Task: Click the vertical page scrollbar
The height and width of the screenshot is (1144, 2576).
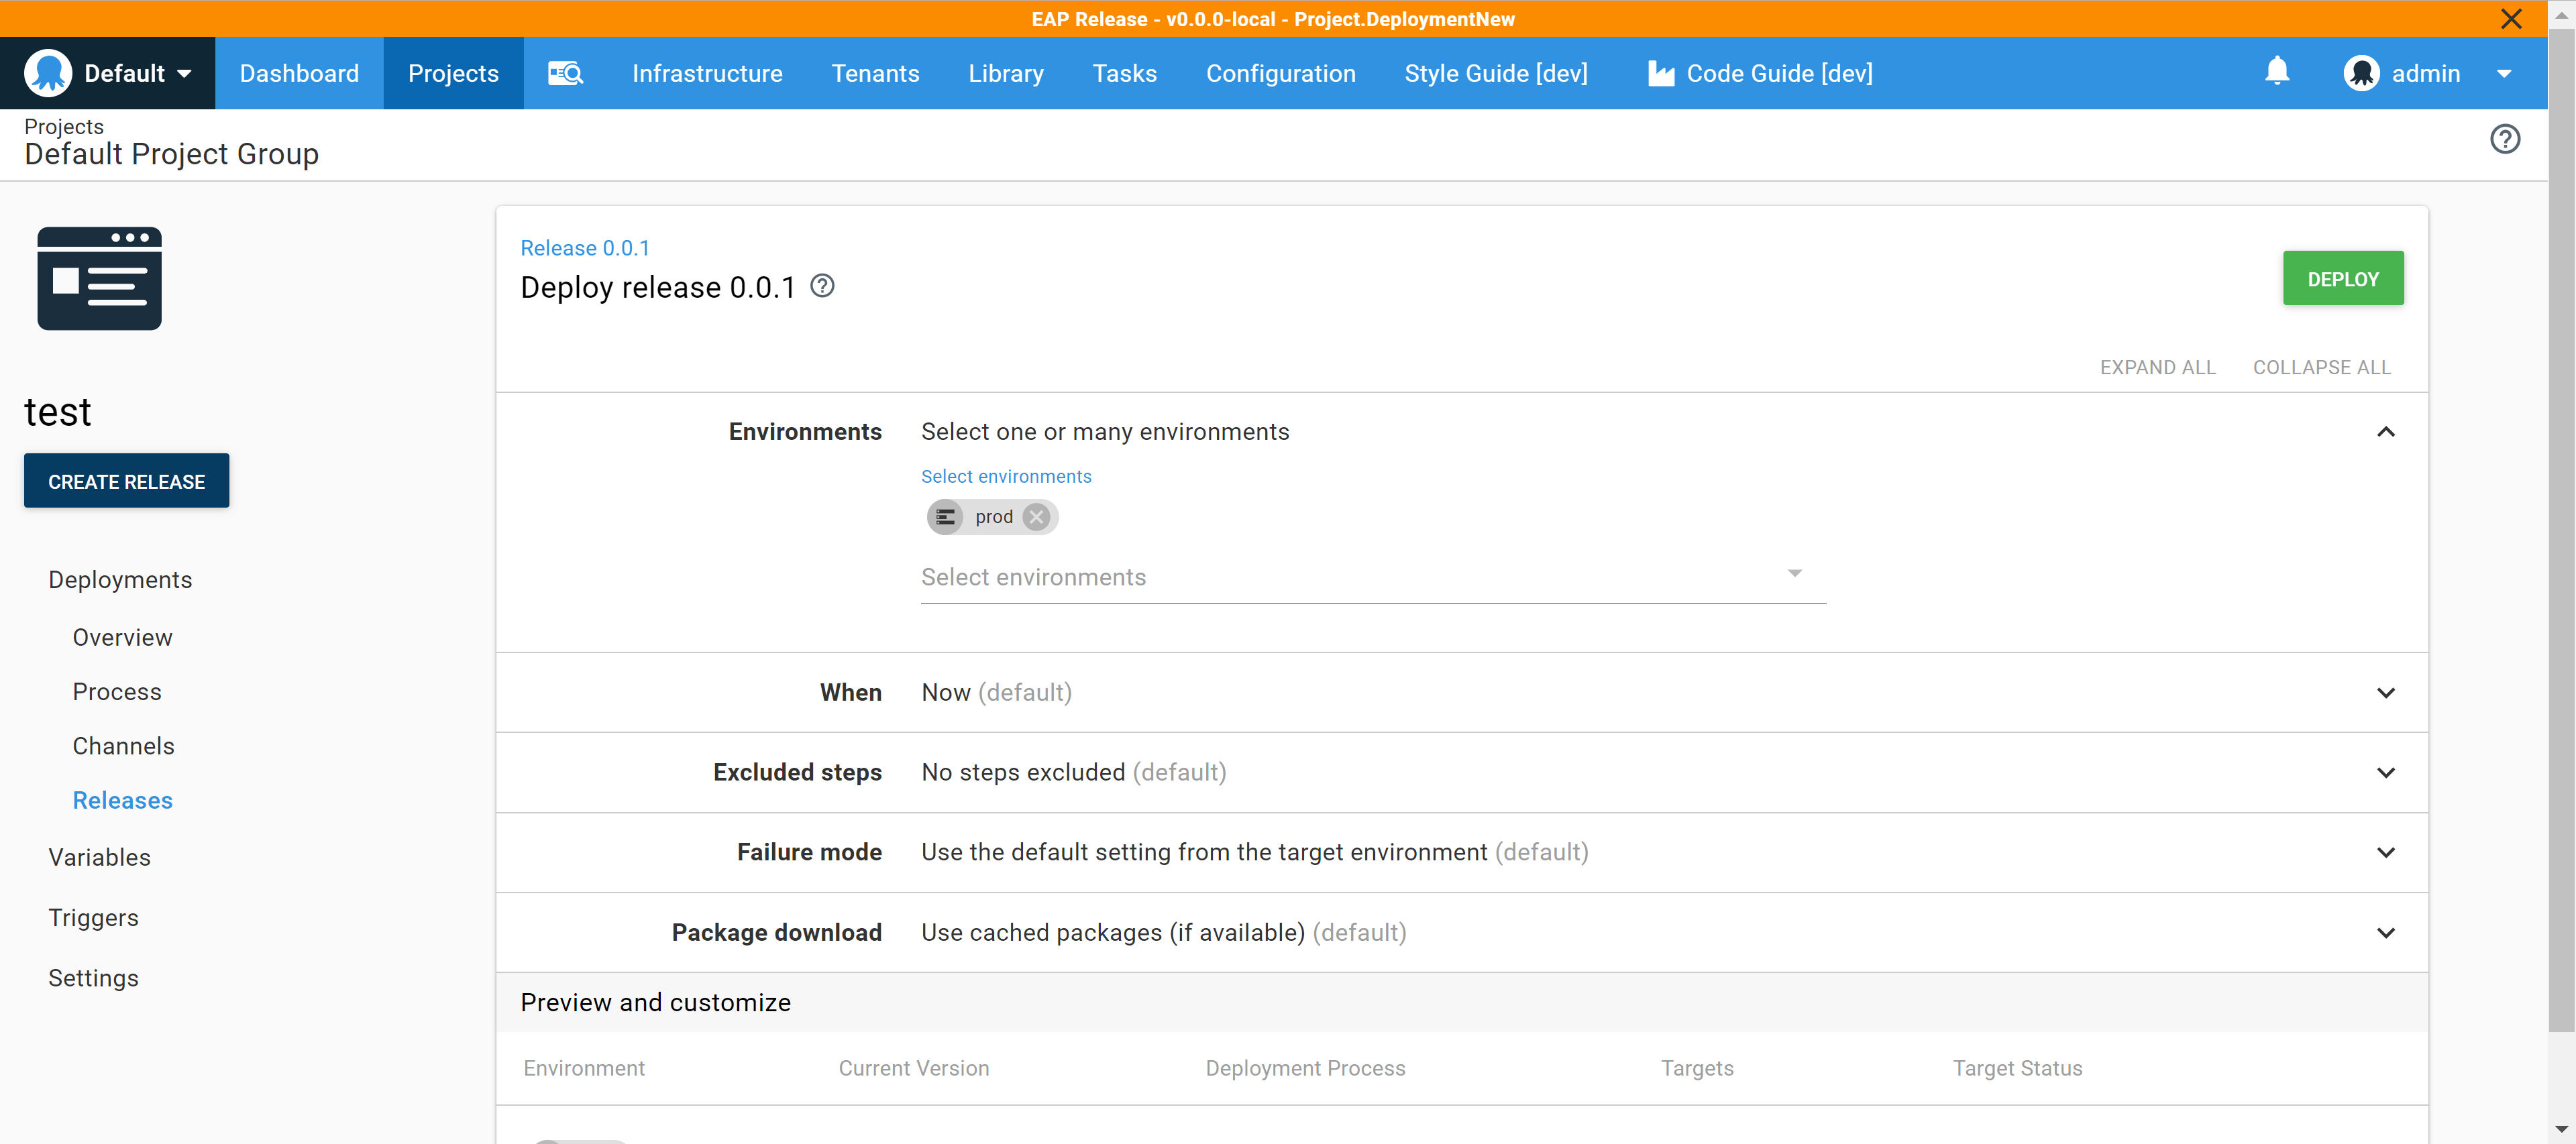Action: 2561,530
